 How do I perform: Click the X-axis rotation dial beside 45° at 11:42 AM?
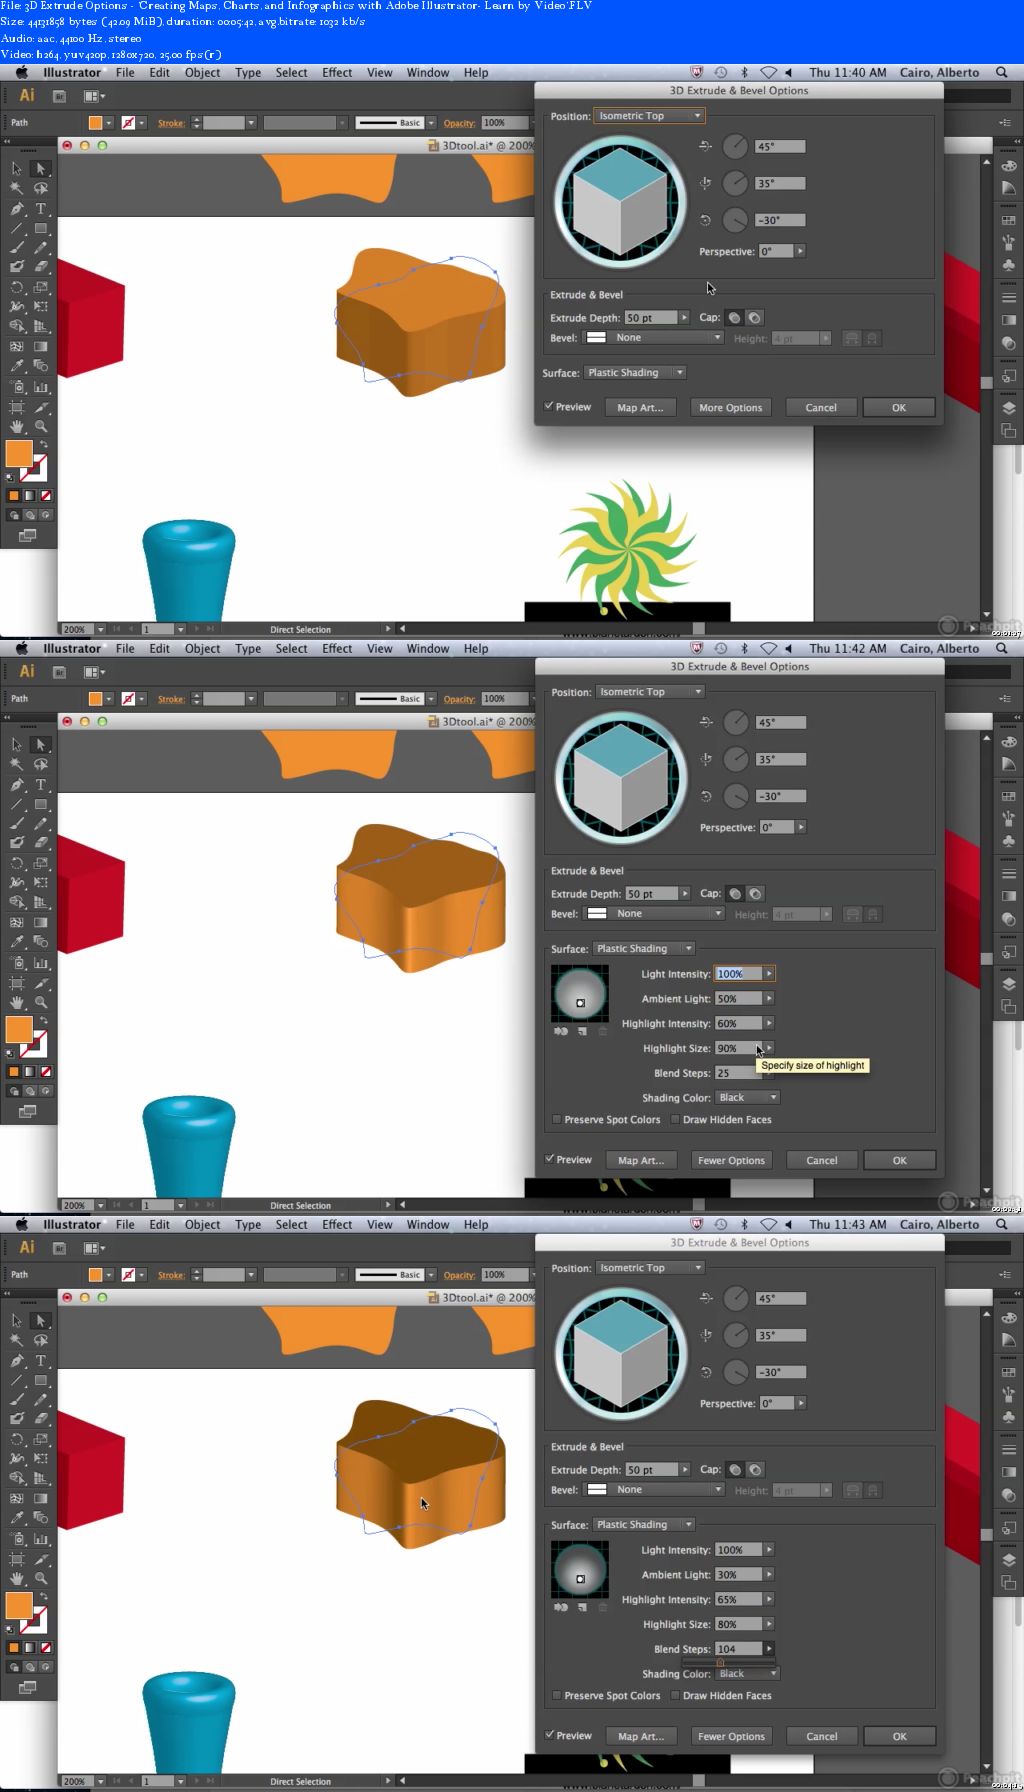pos(736,722)
